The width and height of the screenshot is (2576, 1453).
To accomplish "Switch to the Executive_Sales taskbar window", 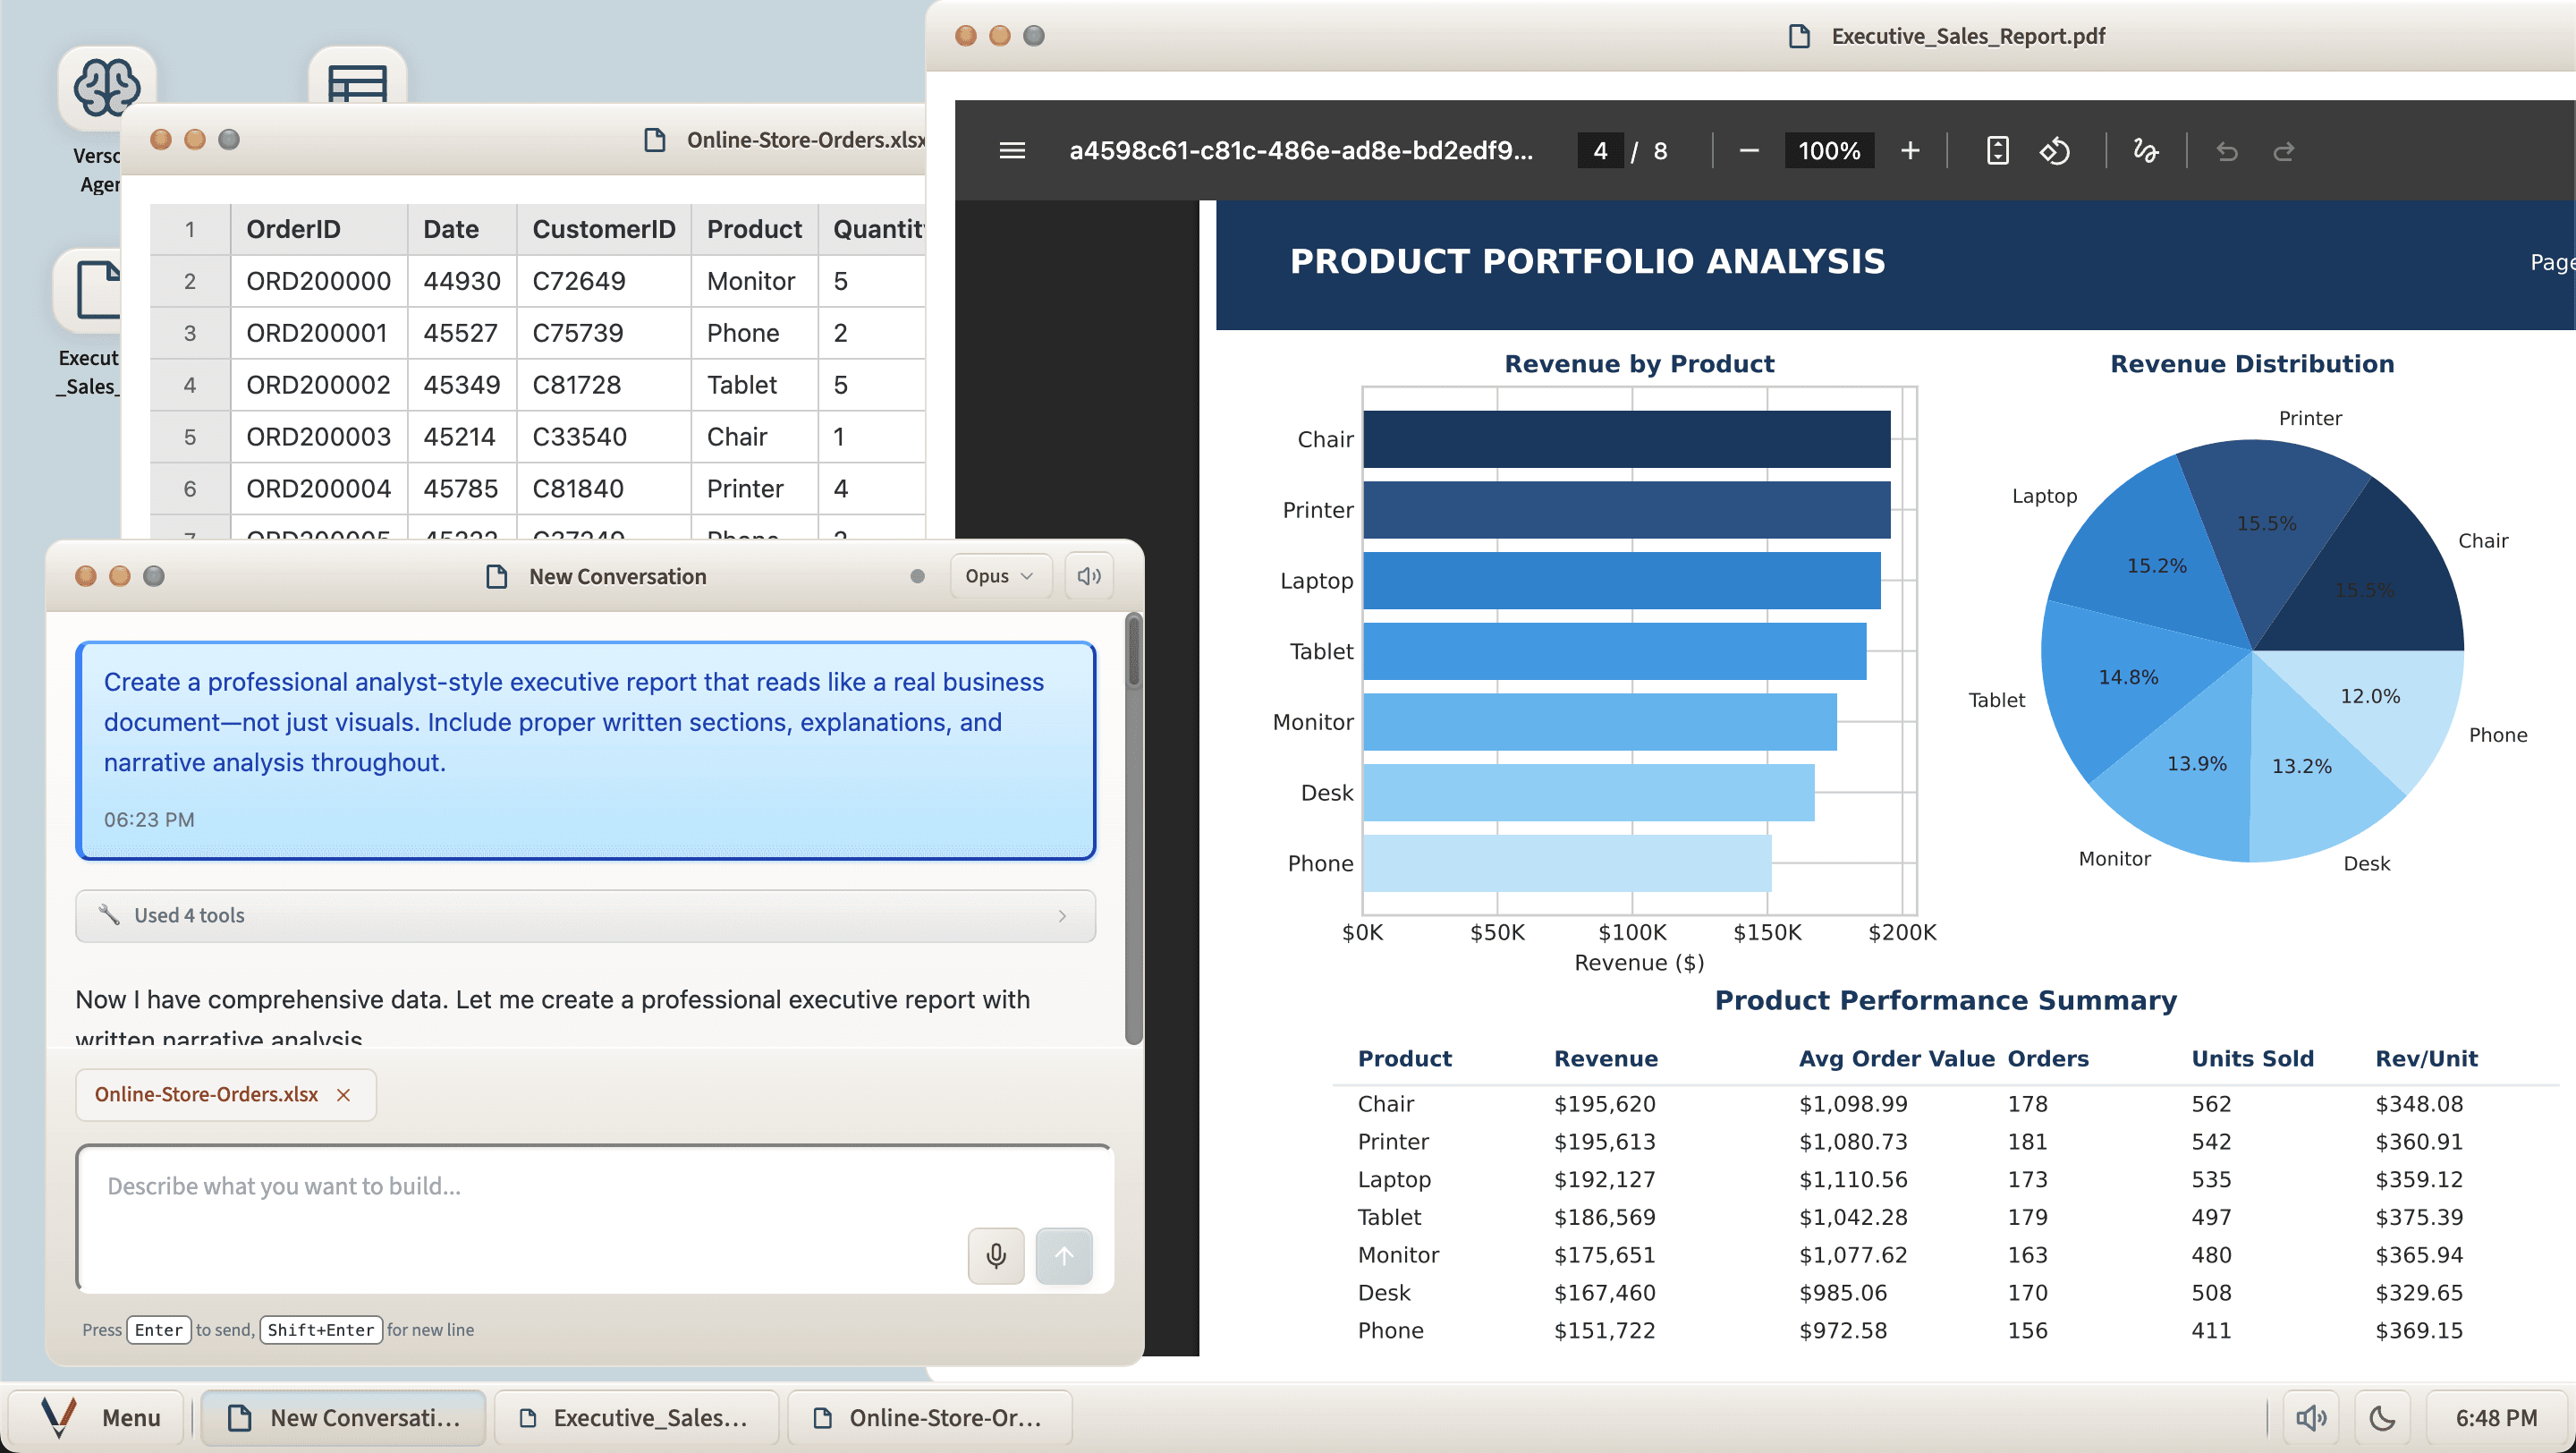I will click(x=636, y=1417).
